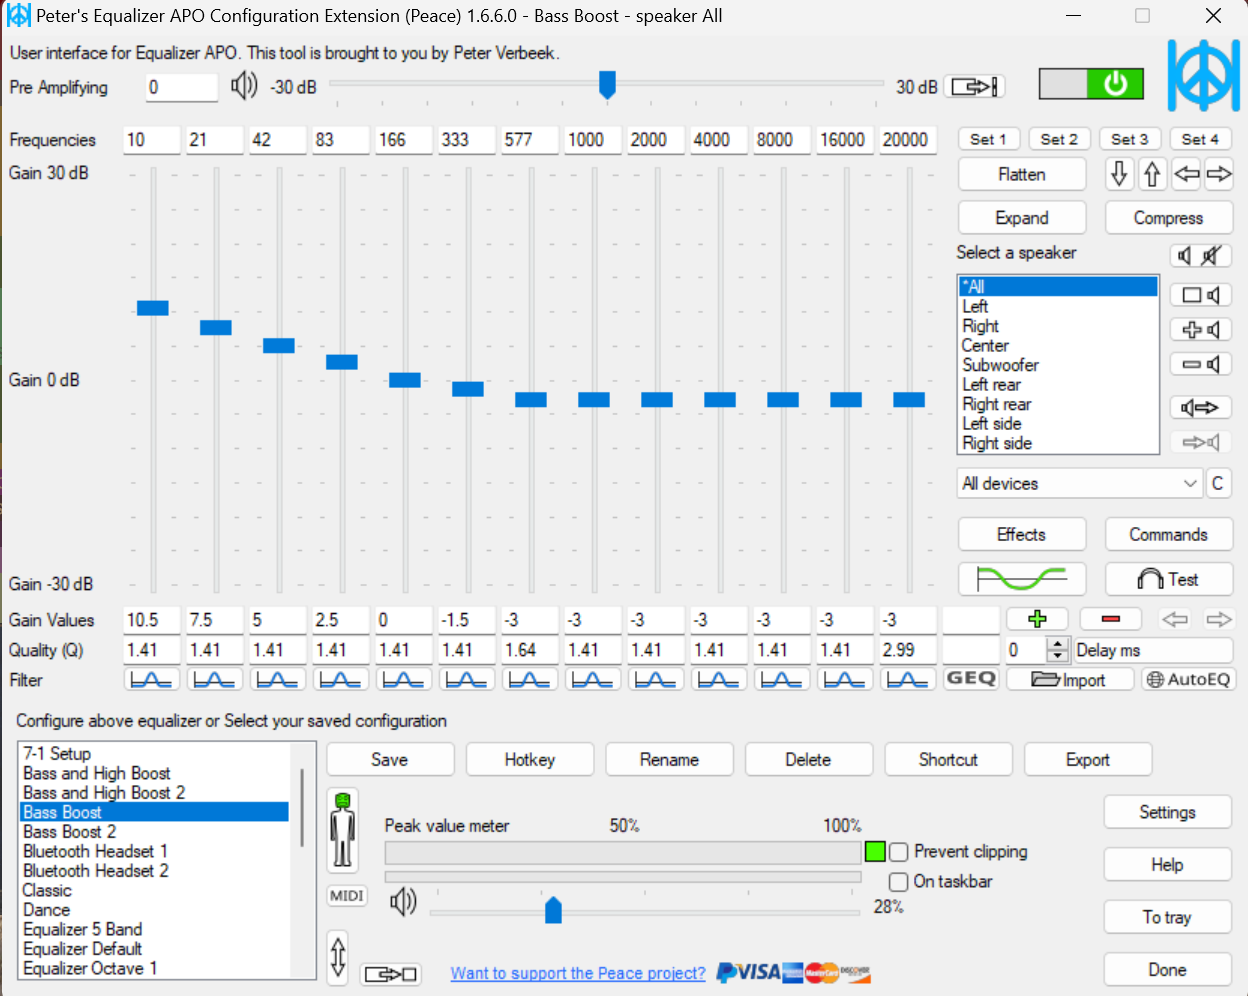Save the current configuration

[390, 760]
